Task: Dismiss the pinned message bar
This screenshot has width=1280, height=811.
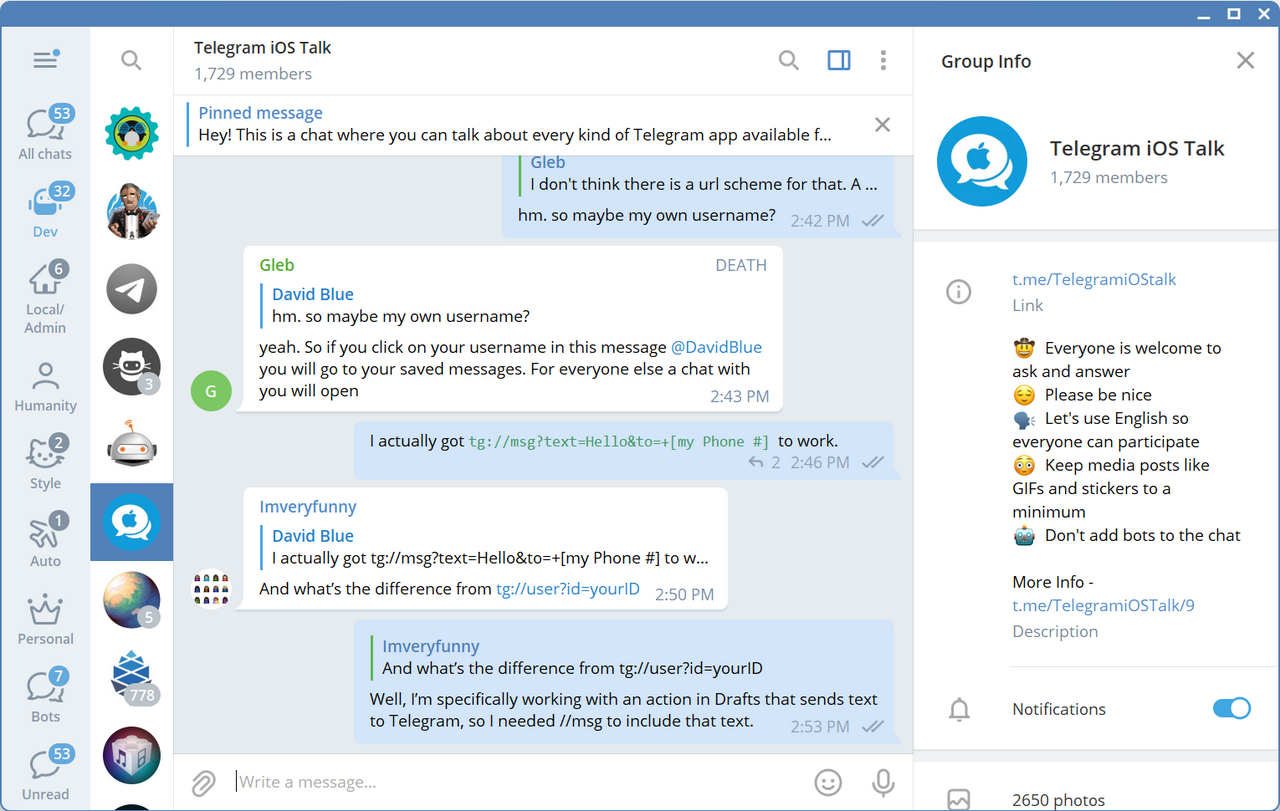Action: pos(882,124)
